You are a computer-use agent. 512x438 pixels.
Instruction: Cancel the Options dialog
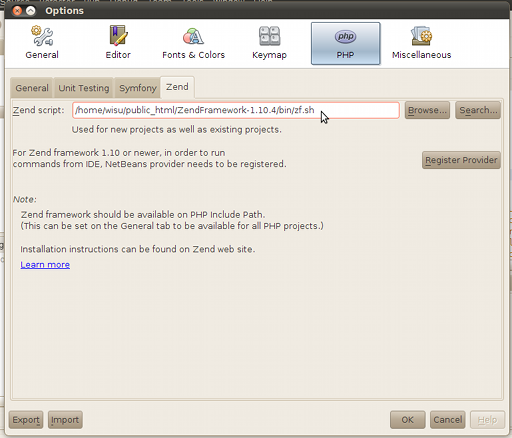448,420
